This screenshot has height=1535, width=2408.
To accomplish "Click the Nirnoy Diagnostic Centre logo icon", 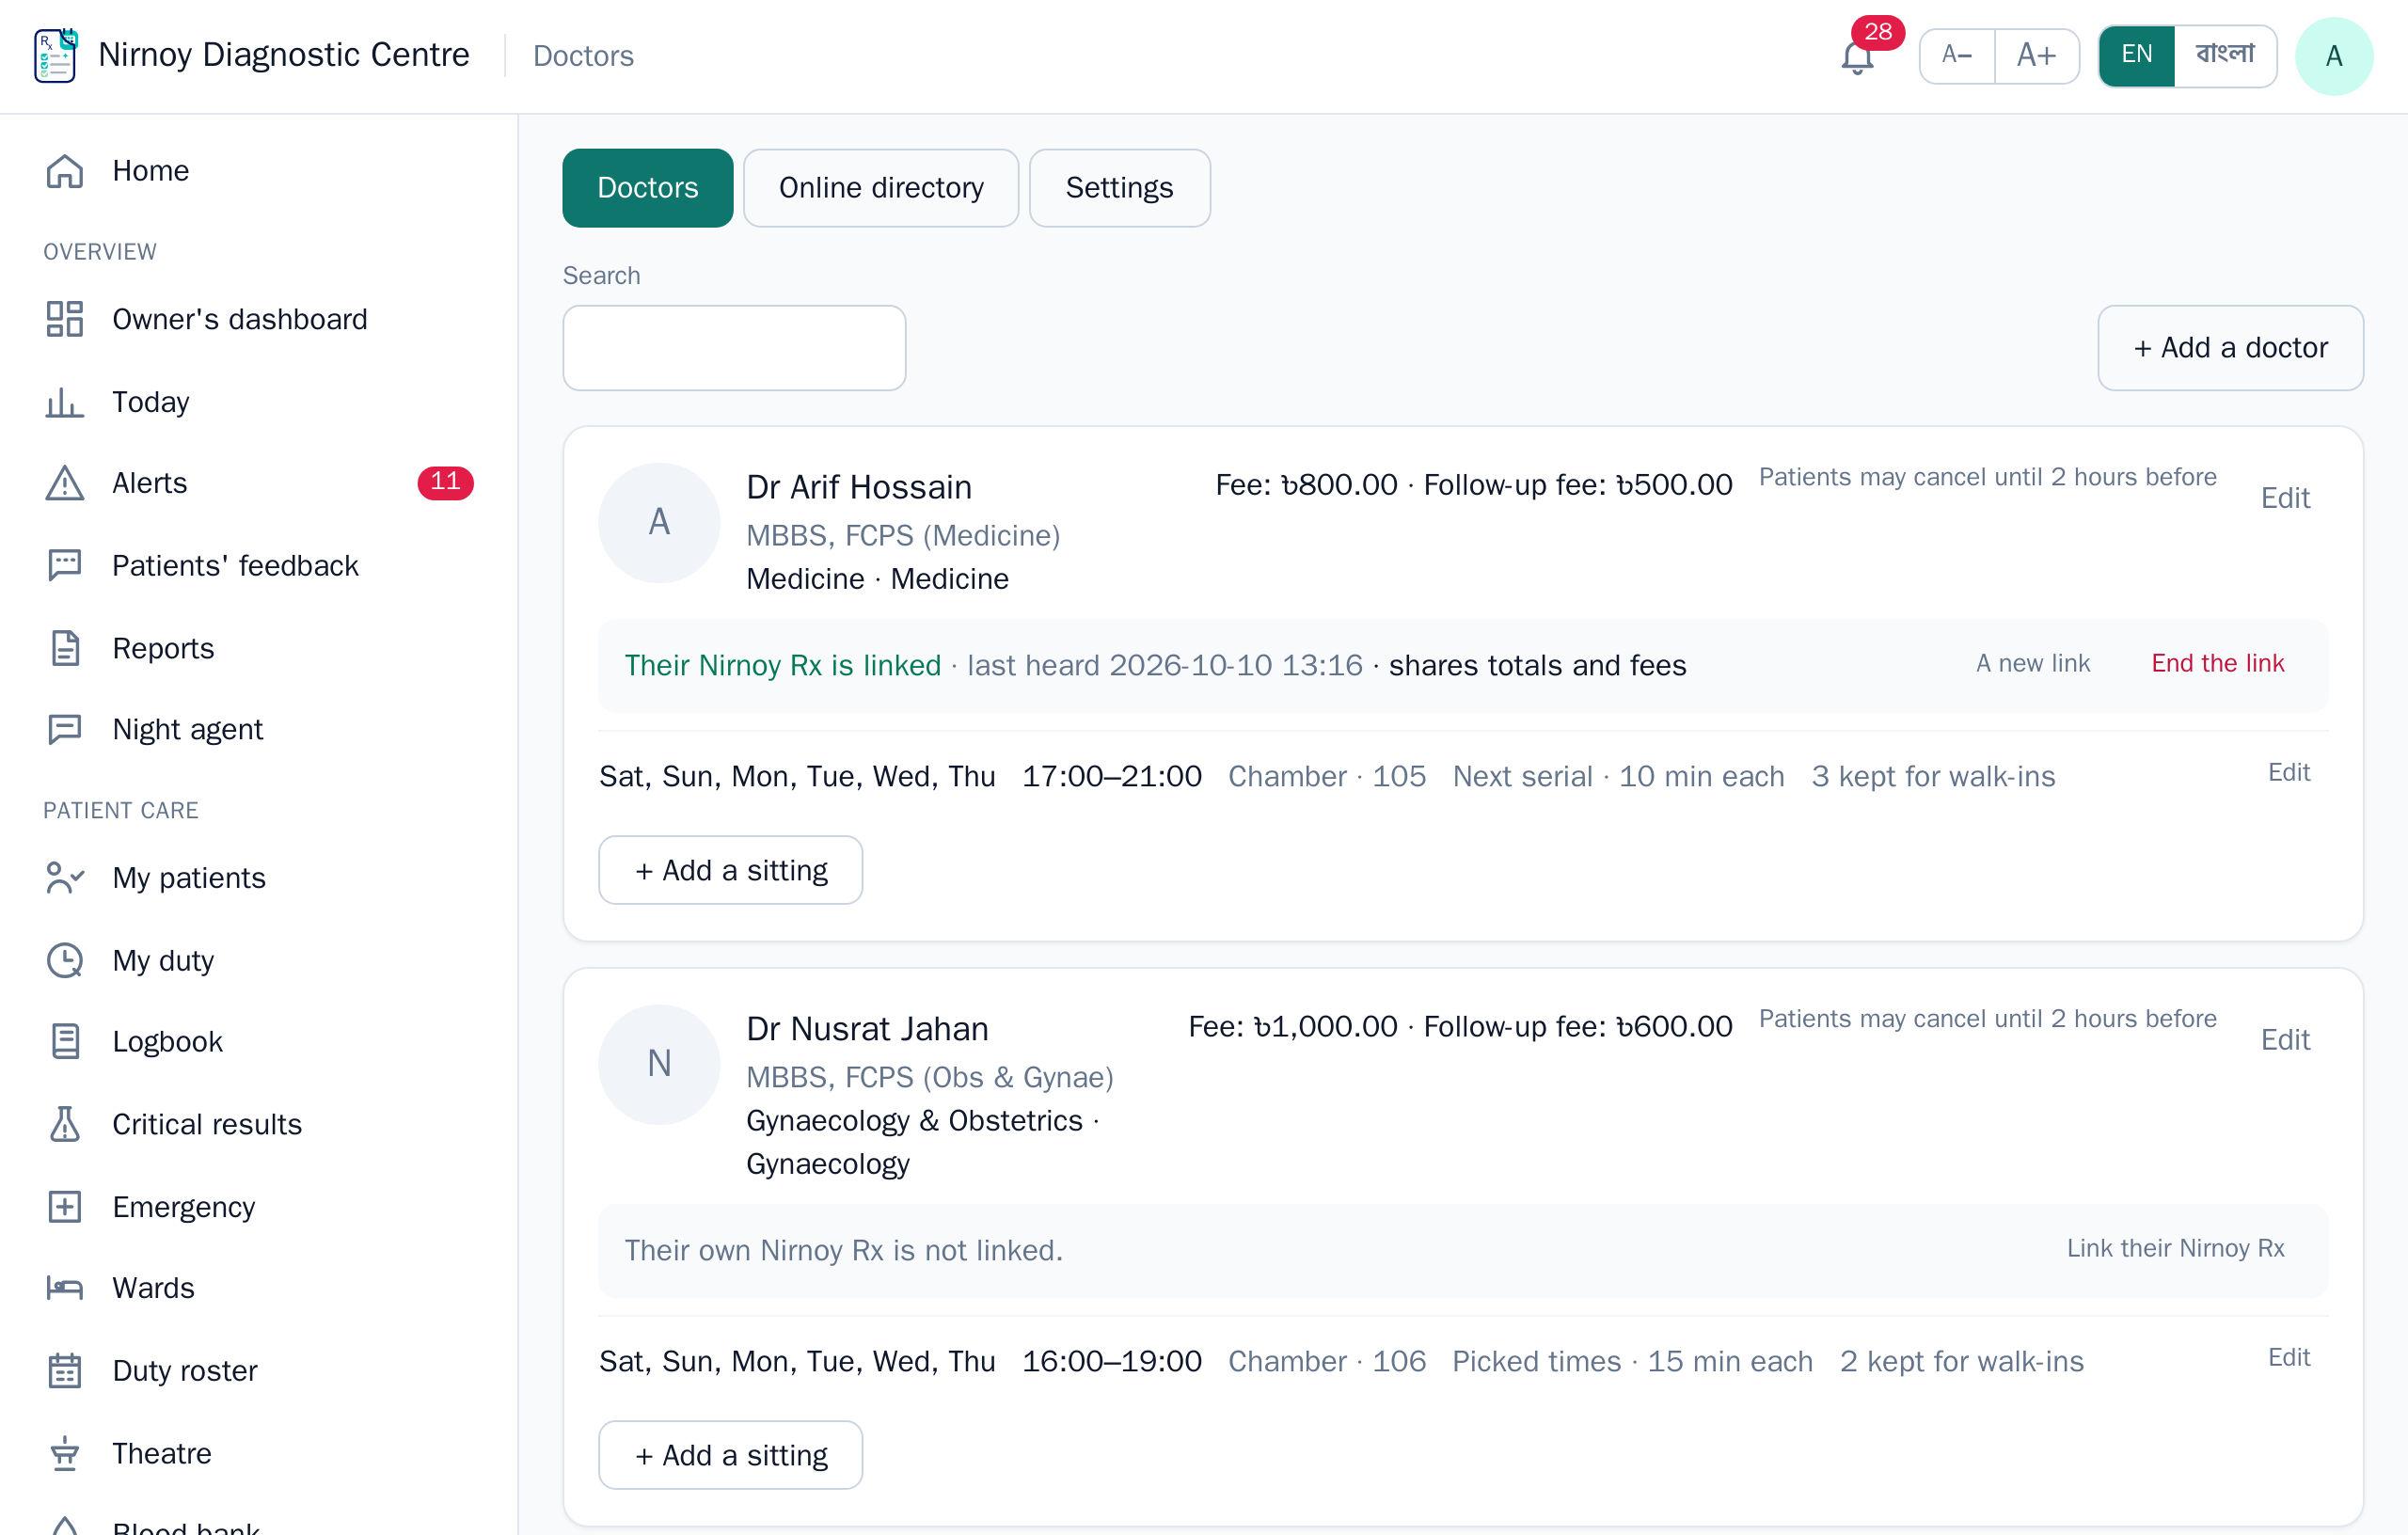I will click(x=56, y=55).
